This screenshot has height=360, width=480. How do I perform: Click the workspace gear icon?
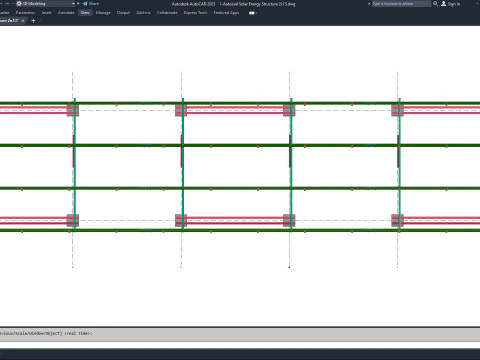point(19,4)
